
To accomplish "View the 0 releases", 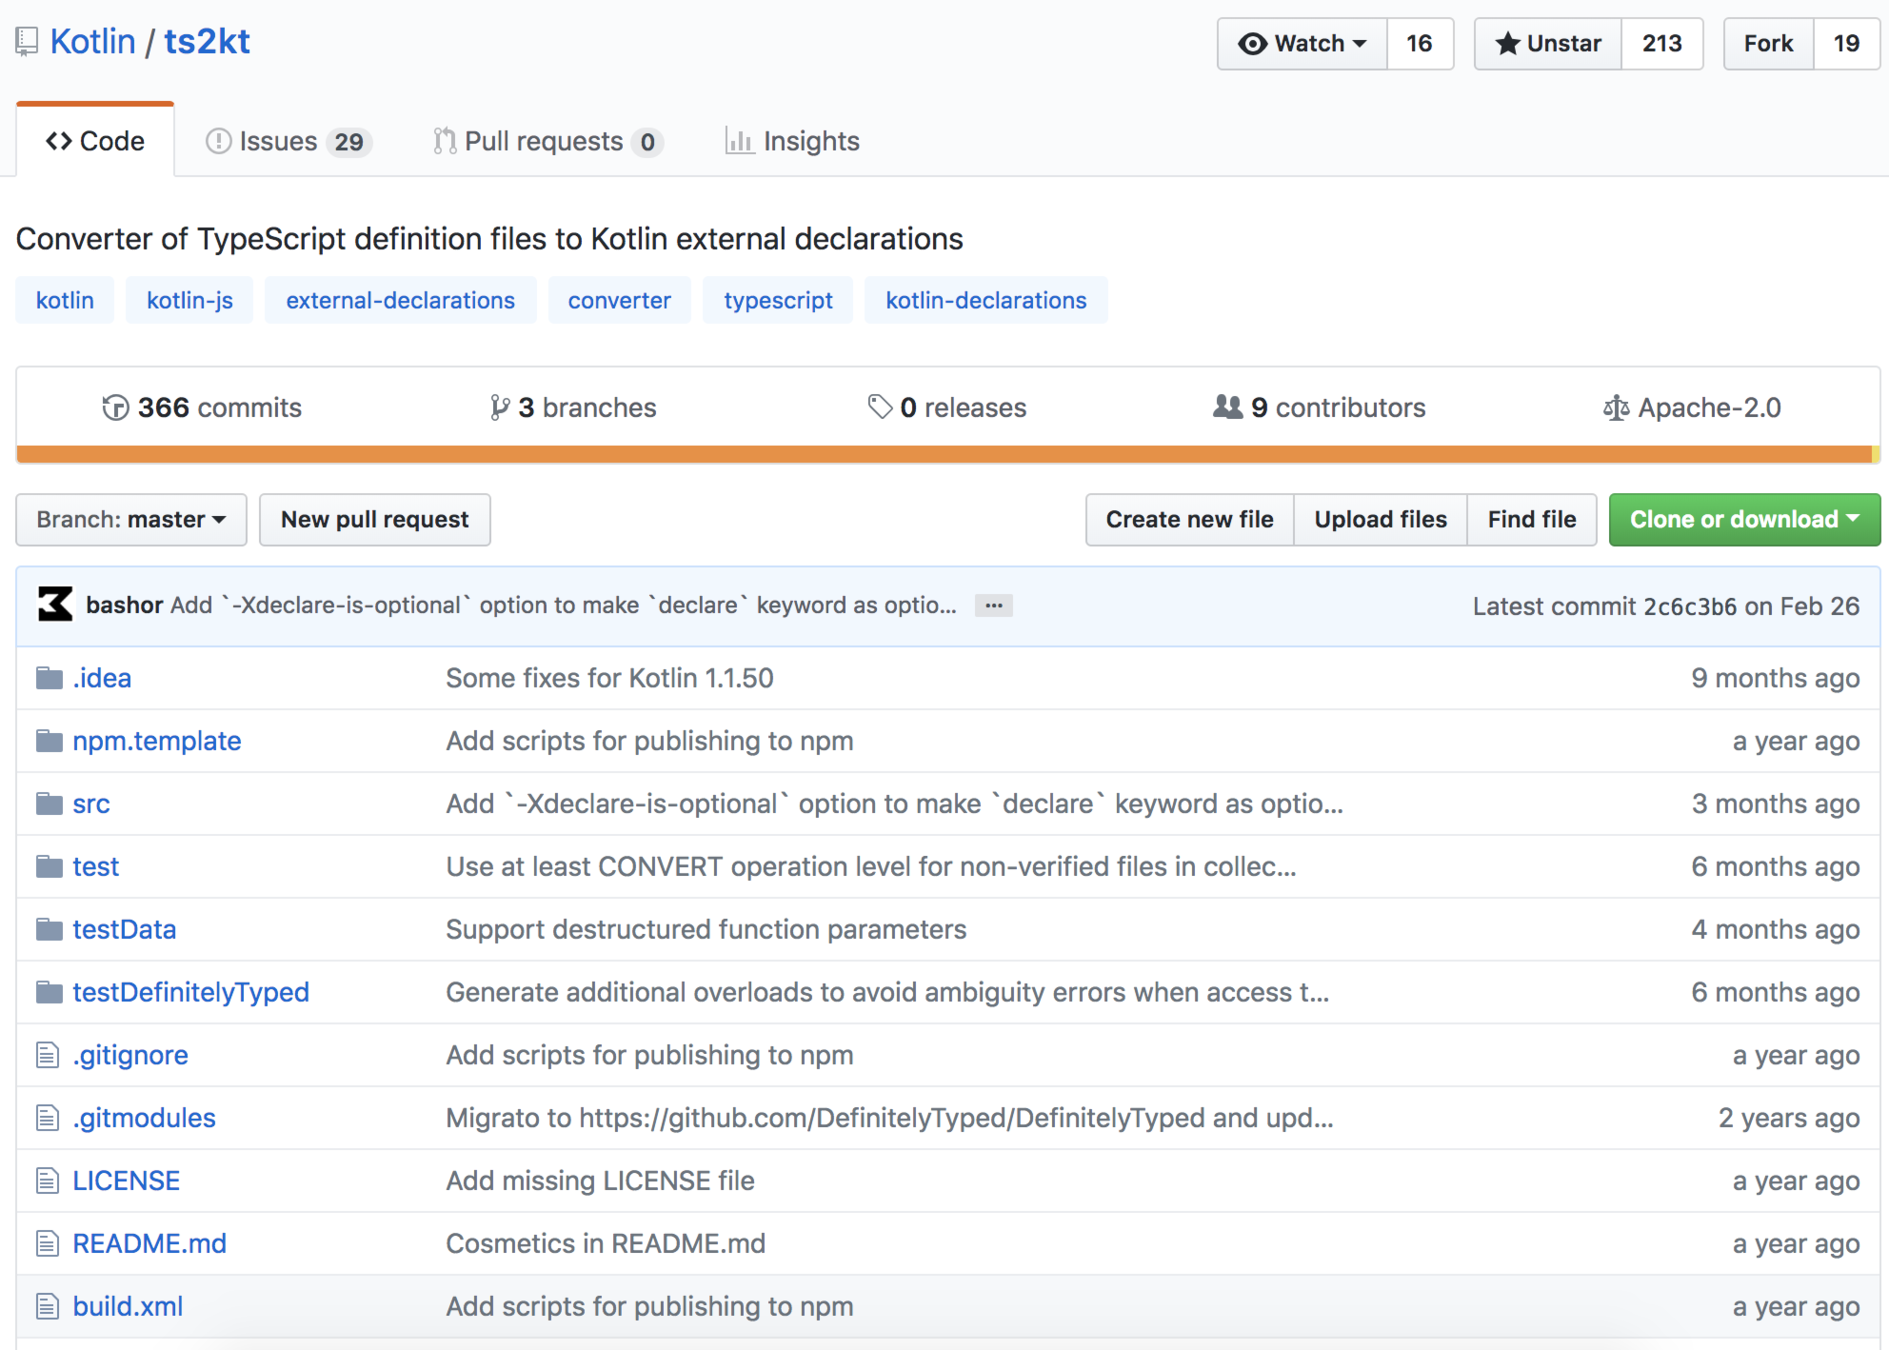I will [947, 408].
